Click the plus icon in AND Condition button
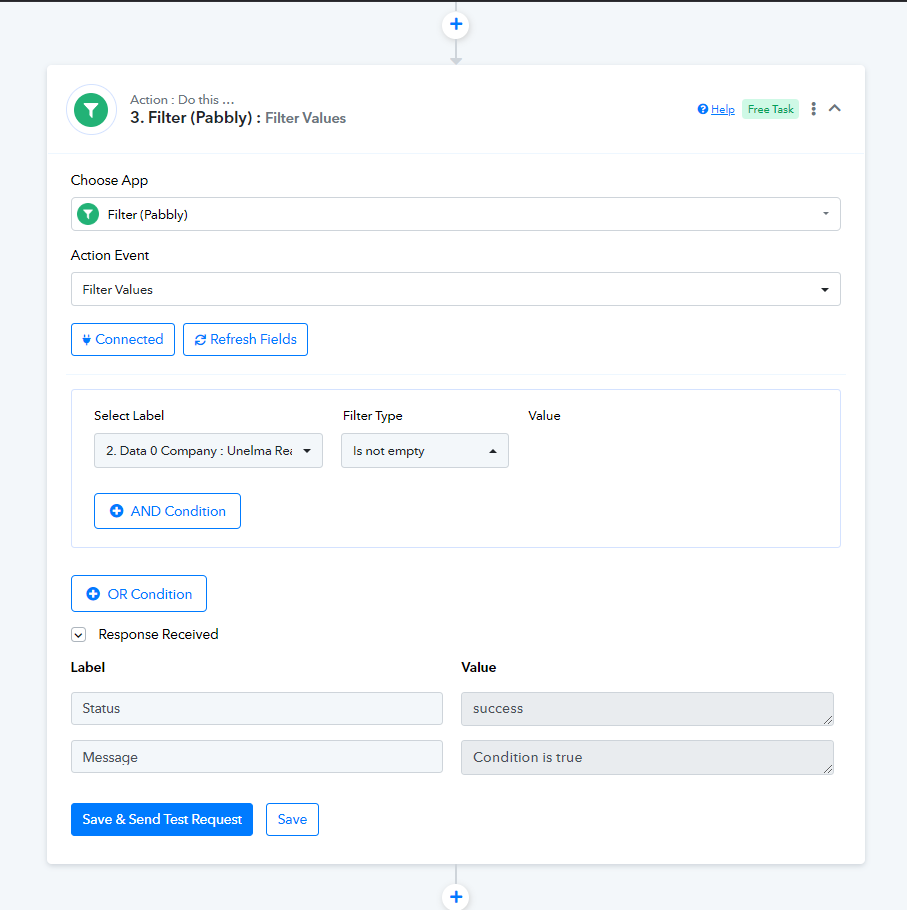Image resolution: width=907 pixels, height=910 pixels. click(117, 511)
